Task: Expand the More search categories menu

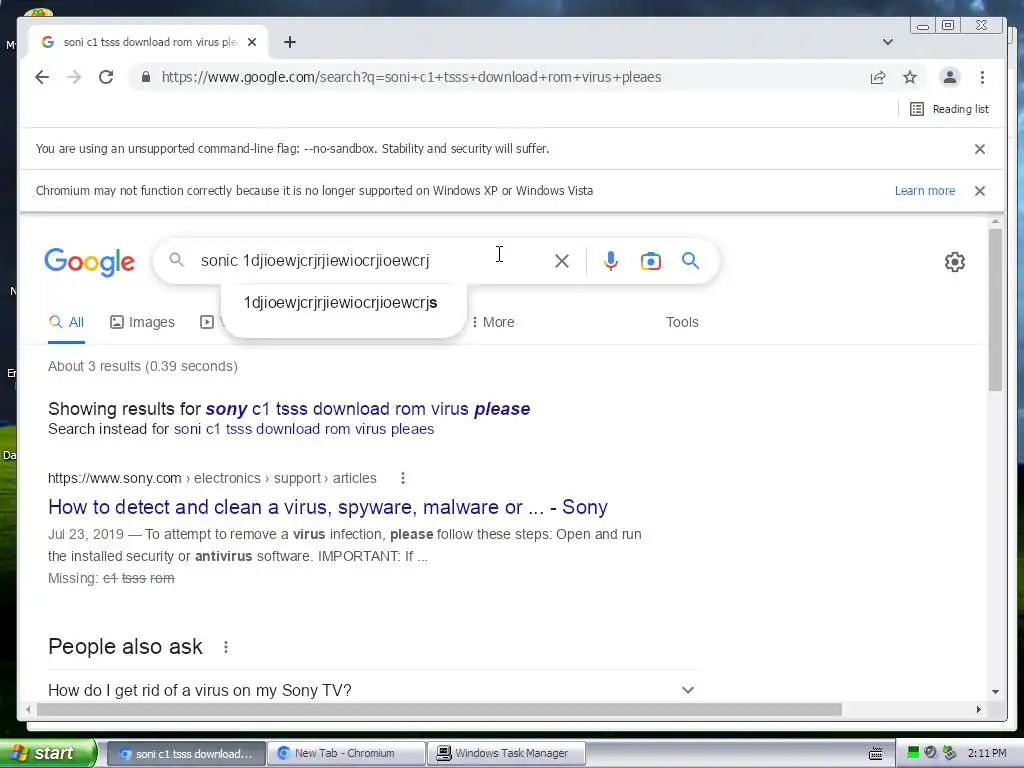Action: click(492, 322)
